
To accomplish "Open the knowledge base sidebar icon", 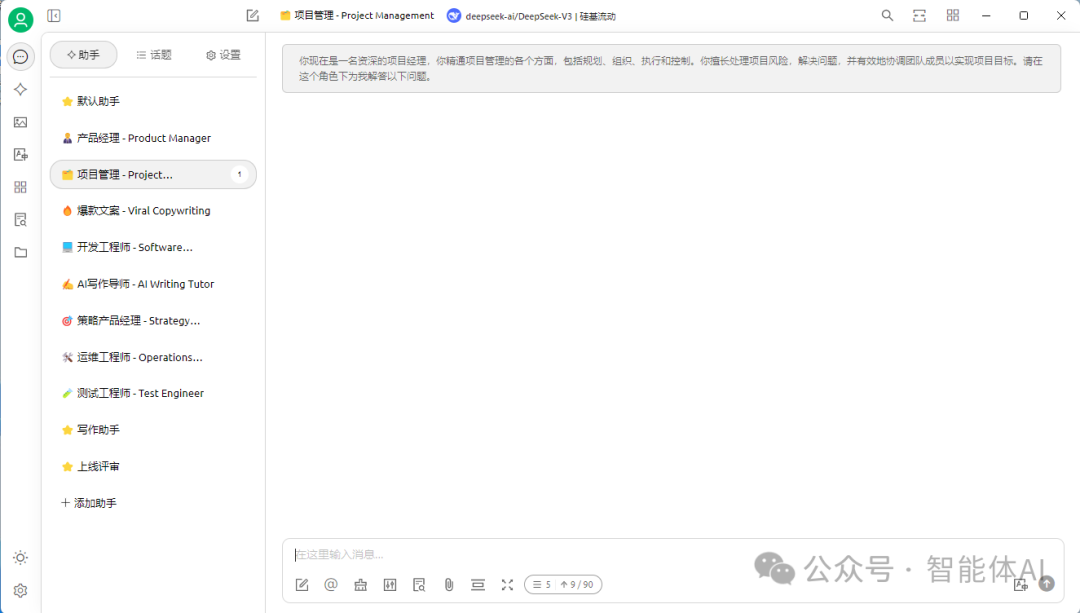I will [21, 220].
